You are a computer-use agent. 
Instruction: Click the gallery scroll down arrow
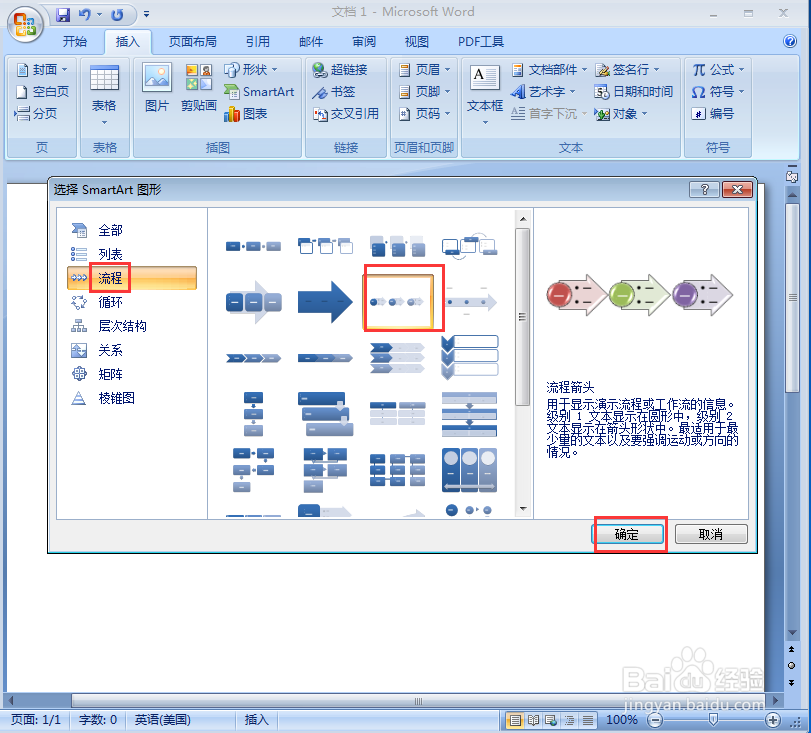[523, 508]
